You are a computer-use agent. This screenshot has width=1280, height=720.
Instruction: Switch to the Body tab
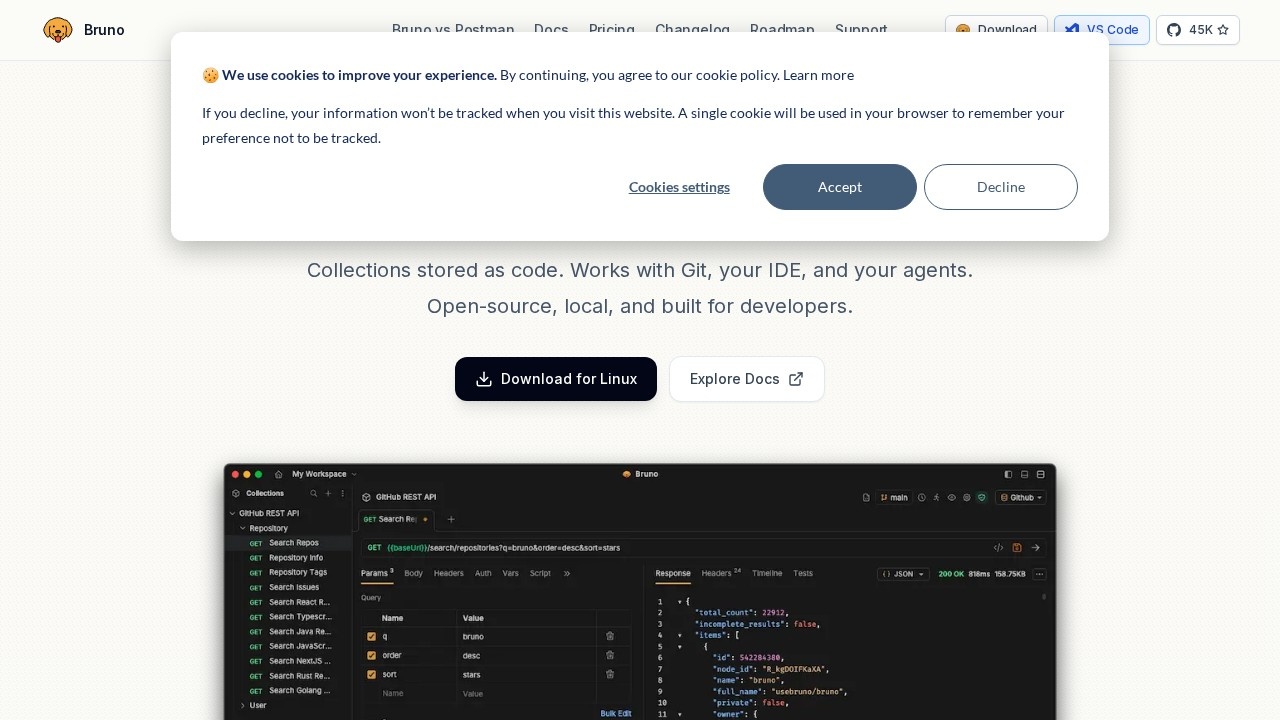413,573
